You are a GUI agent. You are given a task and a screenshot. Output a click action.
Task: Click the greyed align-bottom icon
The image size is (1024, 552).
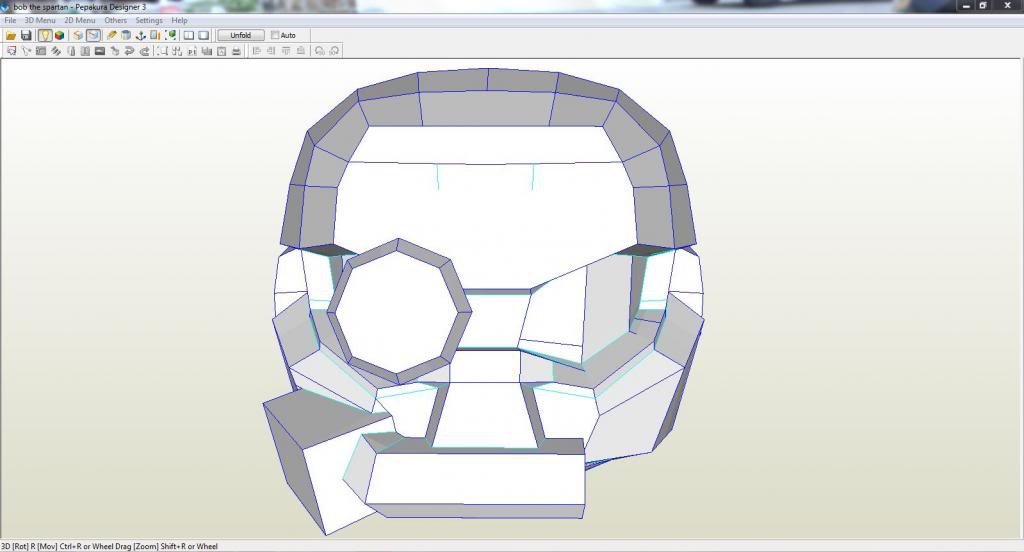[x=300, y=51]
